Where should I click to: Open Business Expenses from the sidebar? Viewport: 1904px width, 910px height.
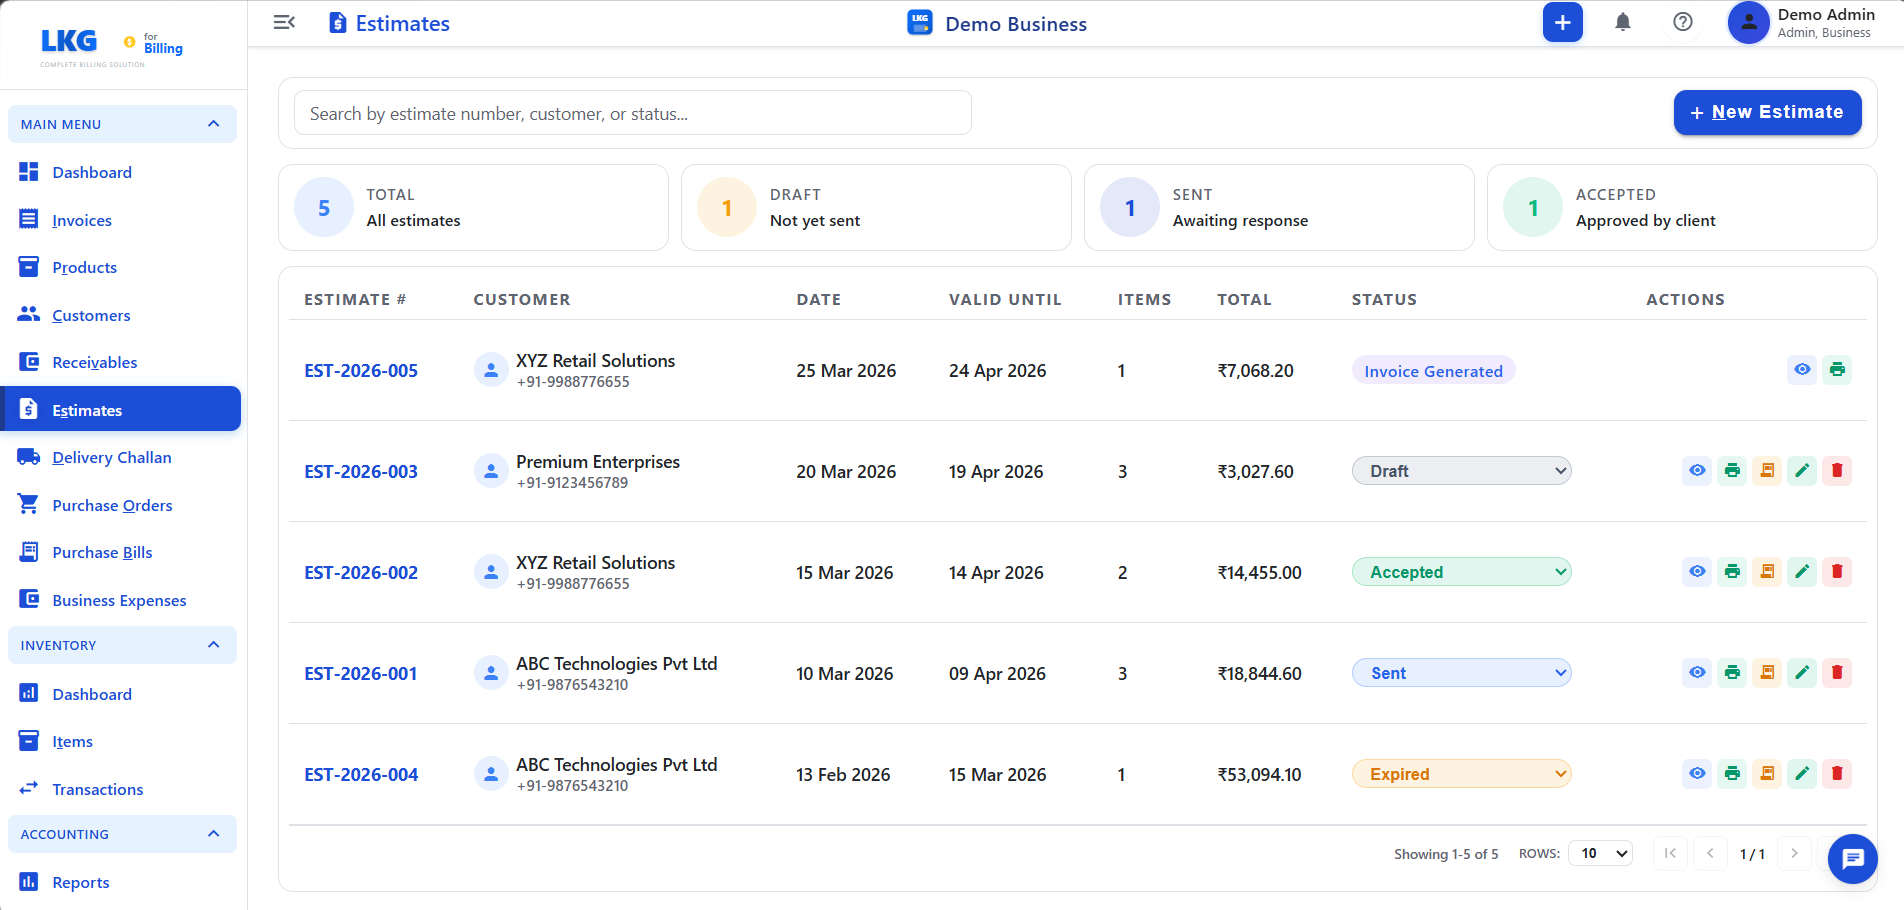point(120,600)
